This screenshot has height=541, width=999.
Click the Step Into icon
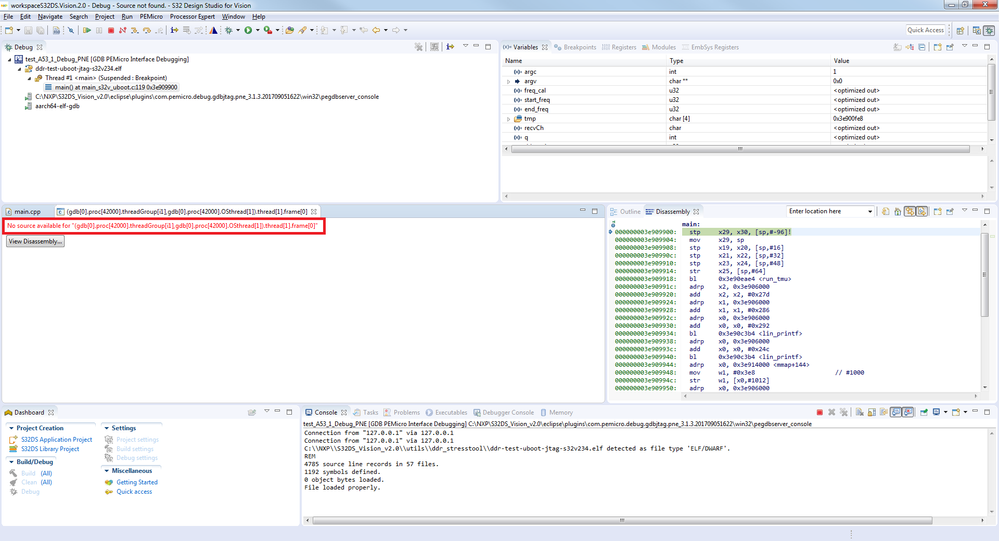click(134, 30)
